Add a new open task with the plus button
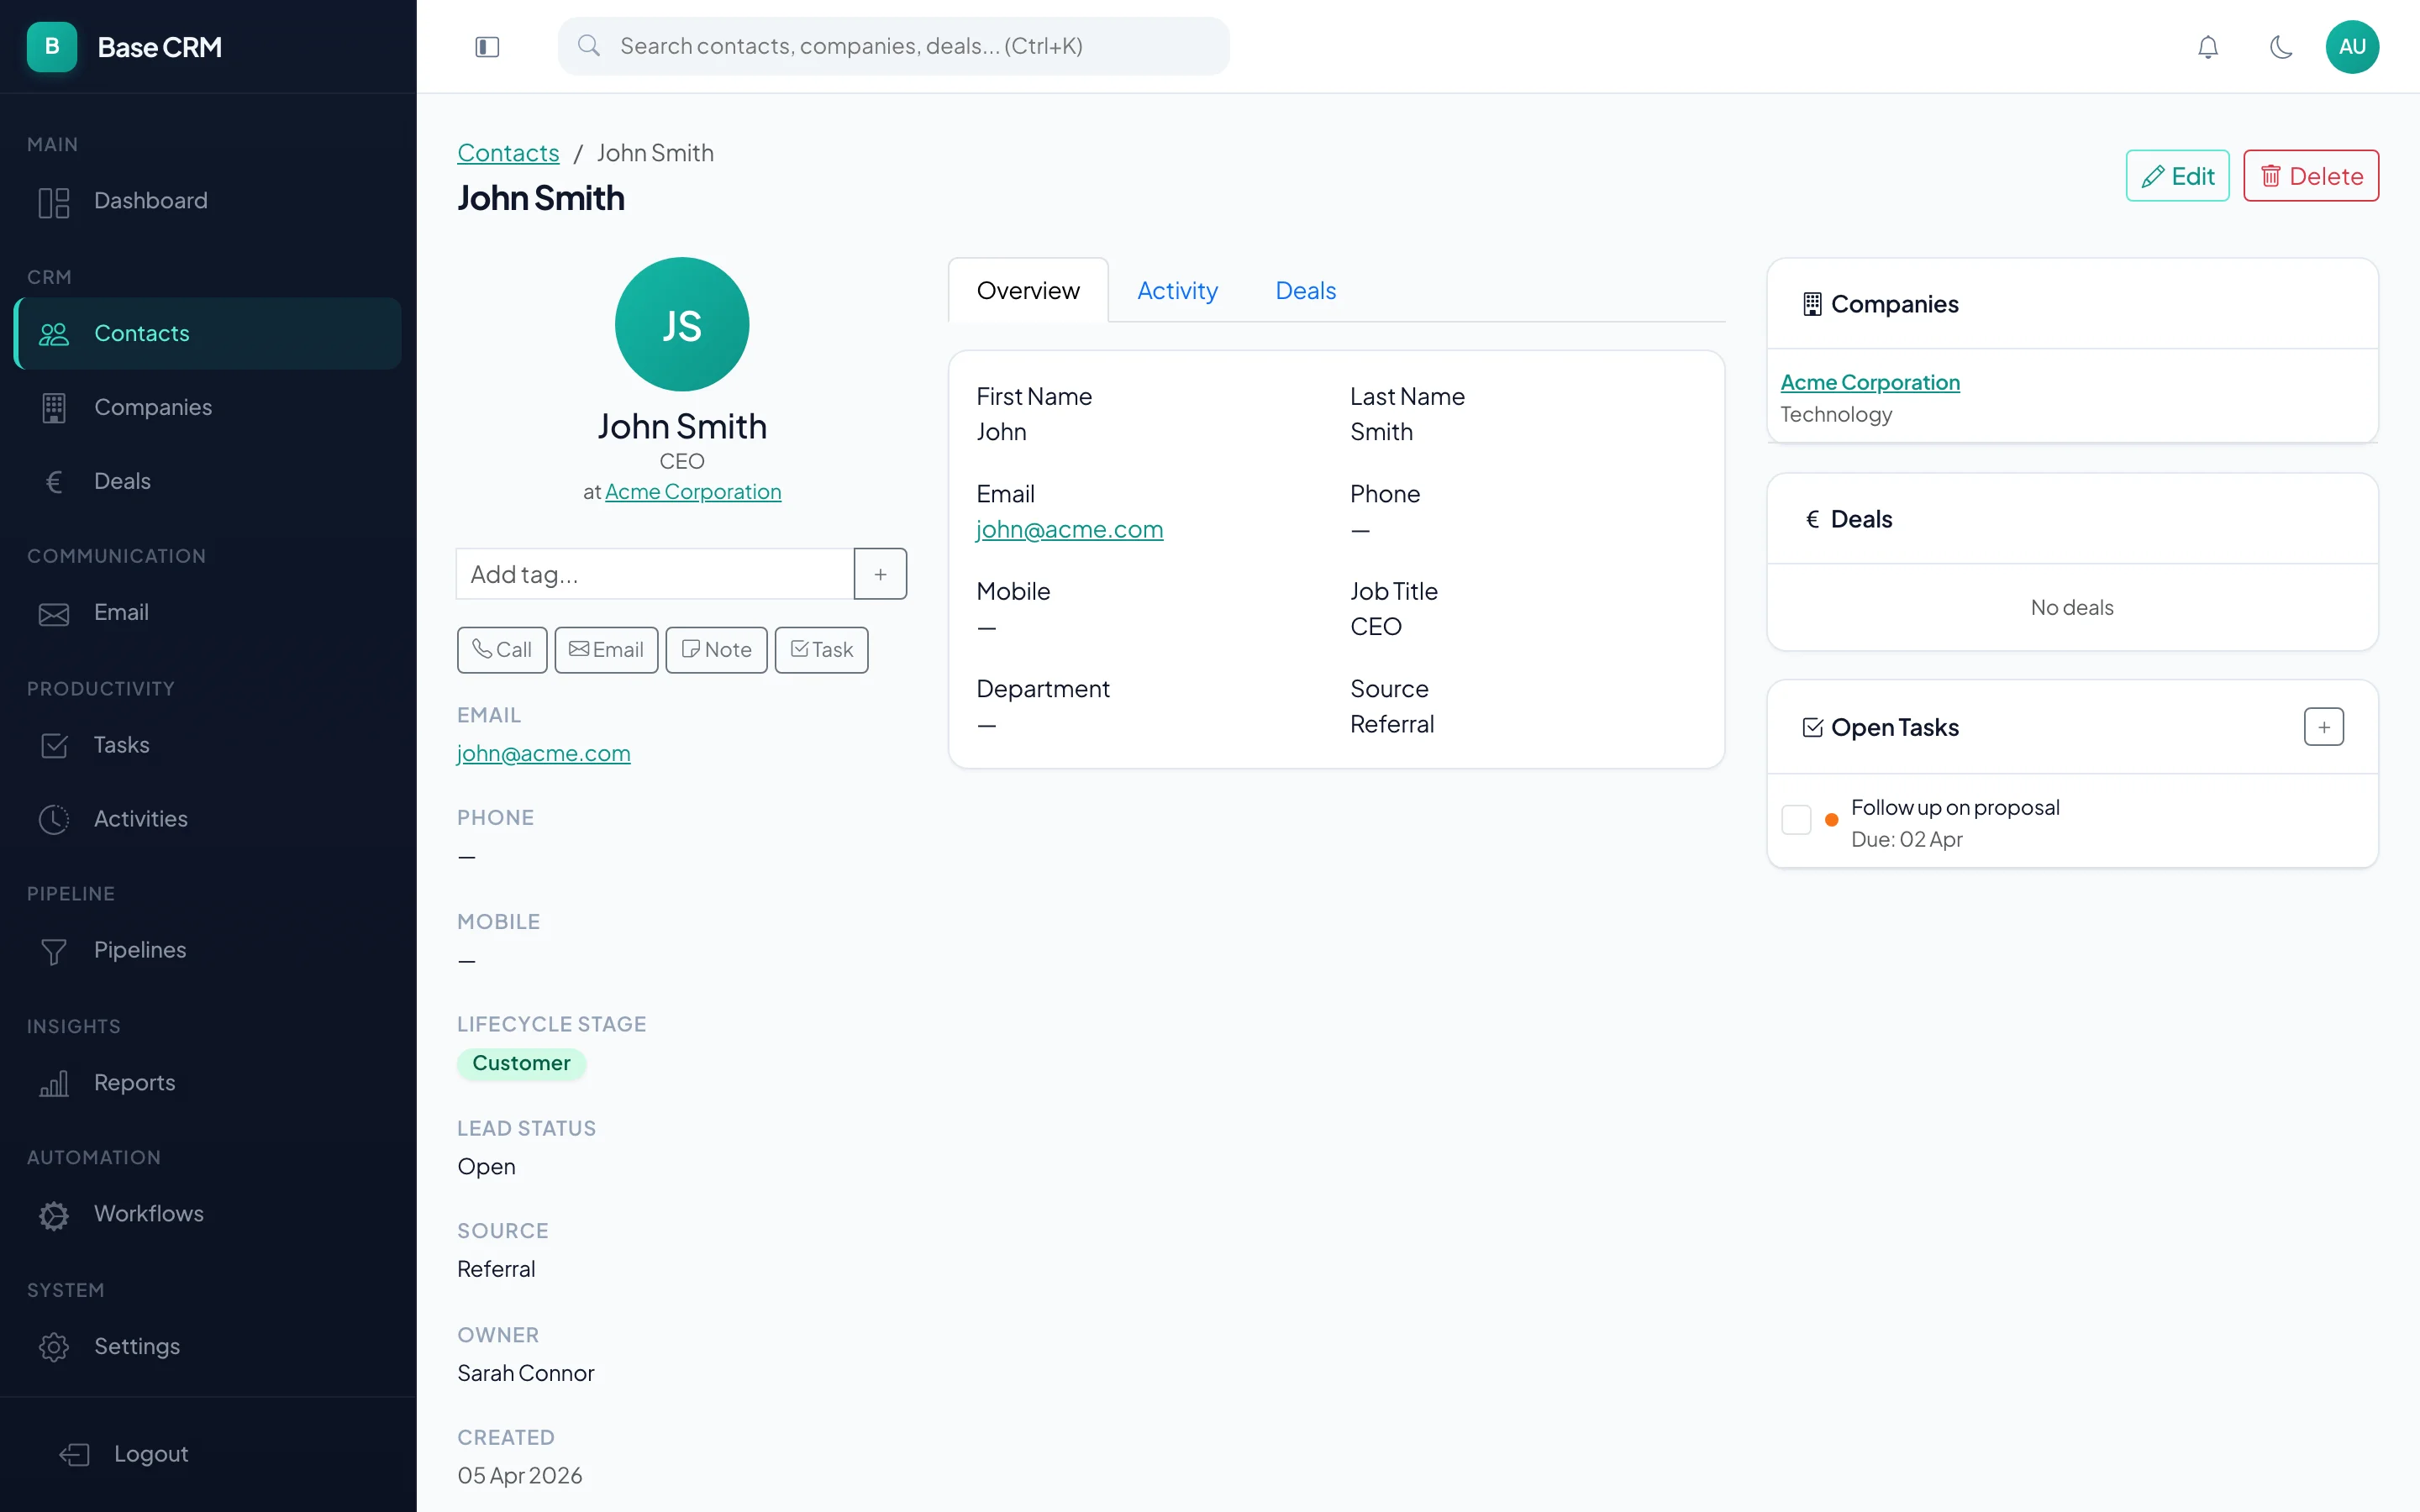This screenshot has height=1512, width=2420. pos(2324,727)
